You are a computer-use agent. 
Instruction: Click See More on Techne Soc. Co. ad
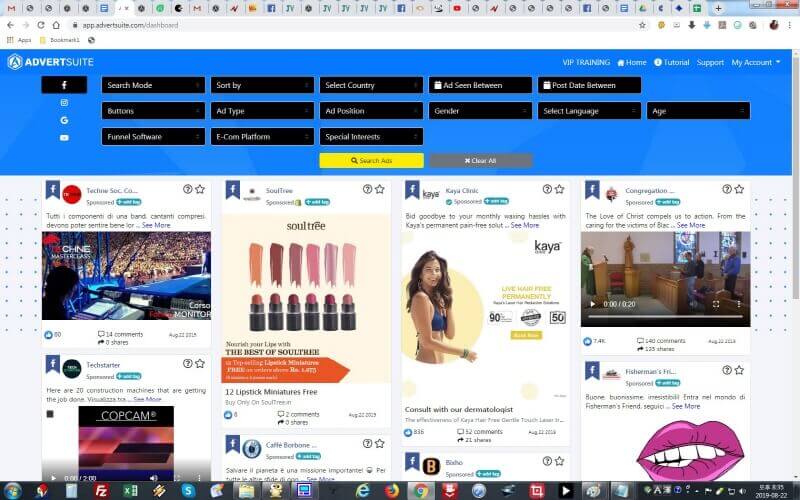pyautogui.click(x=156, y=225)
